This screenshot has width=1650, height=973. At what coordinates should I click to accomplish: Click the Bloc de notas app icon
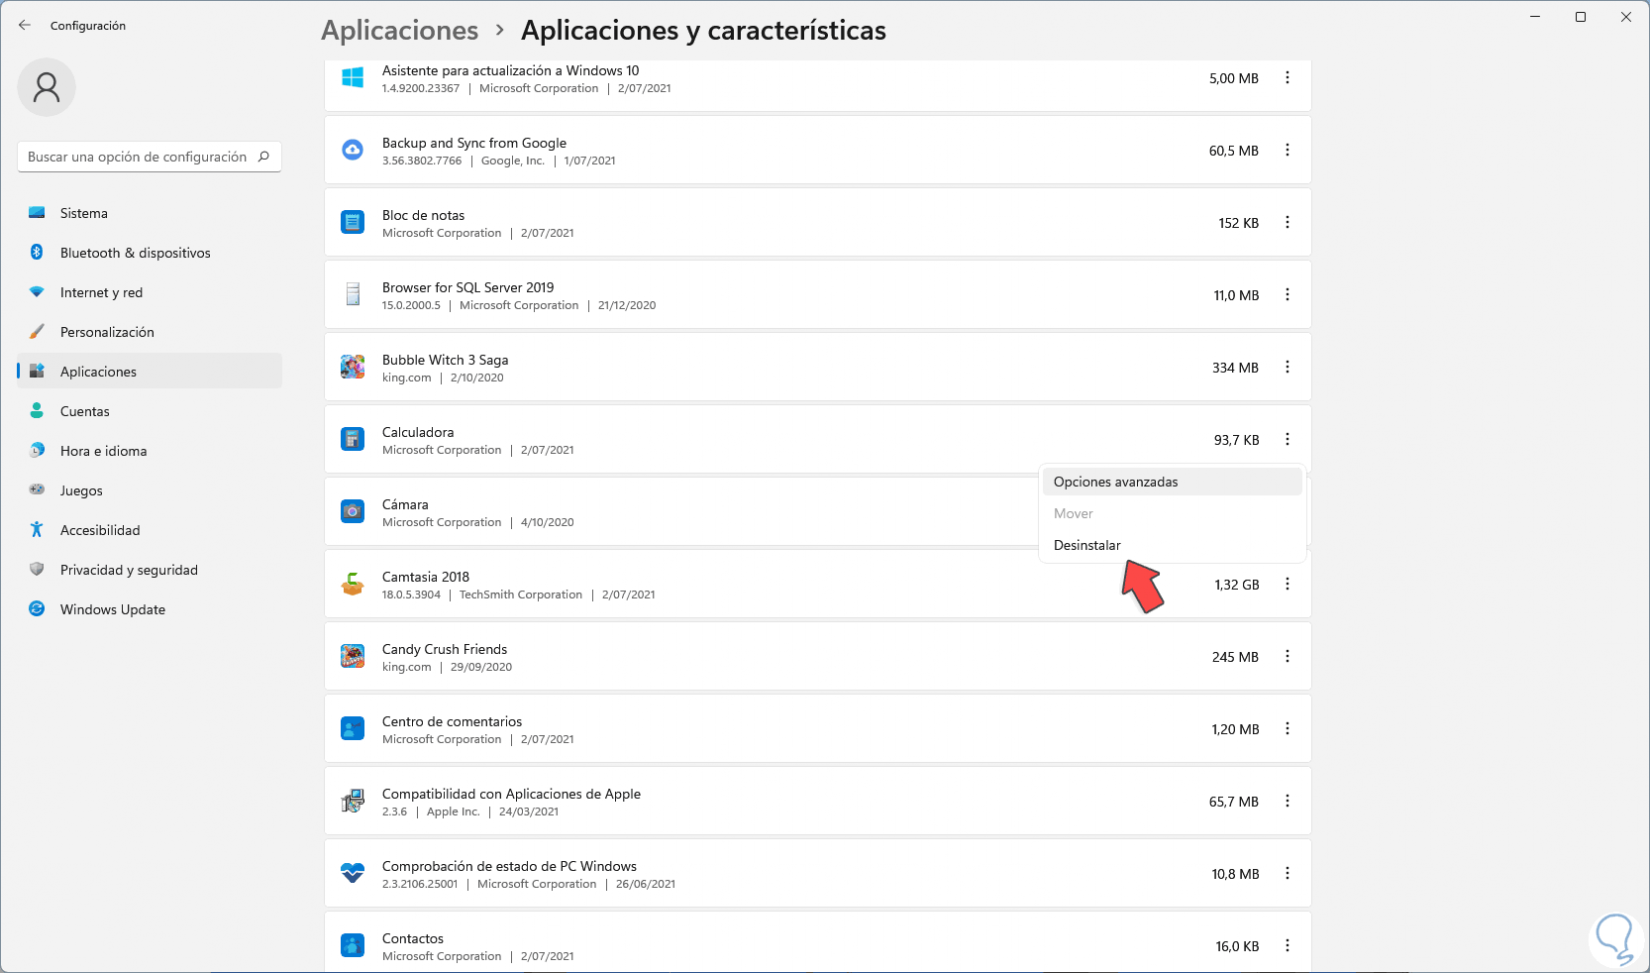click(x=352, y=222)
